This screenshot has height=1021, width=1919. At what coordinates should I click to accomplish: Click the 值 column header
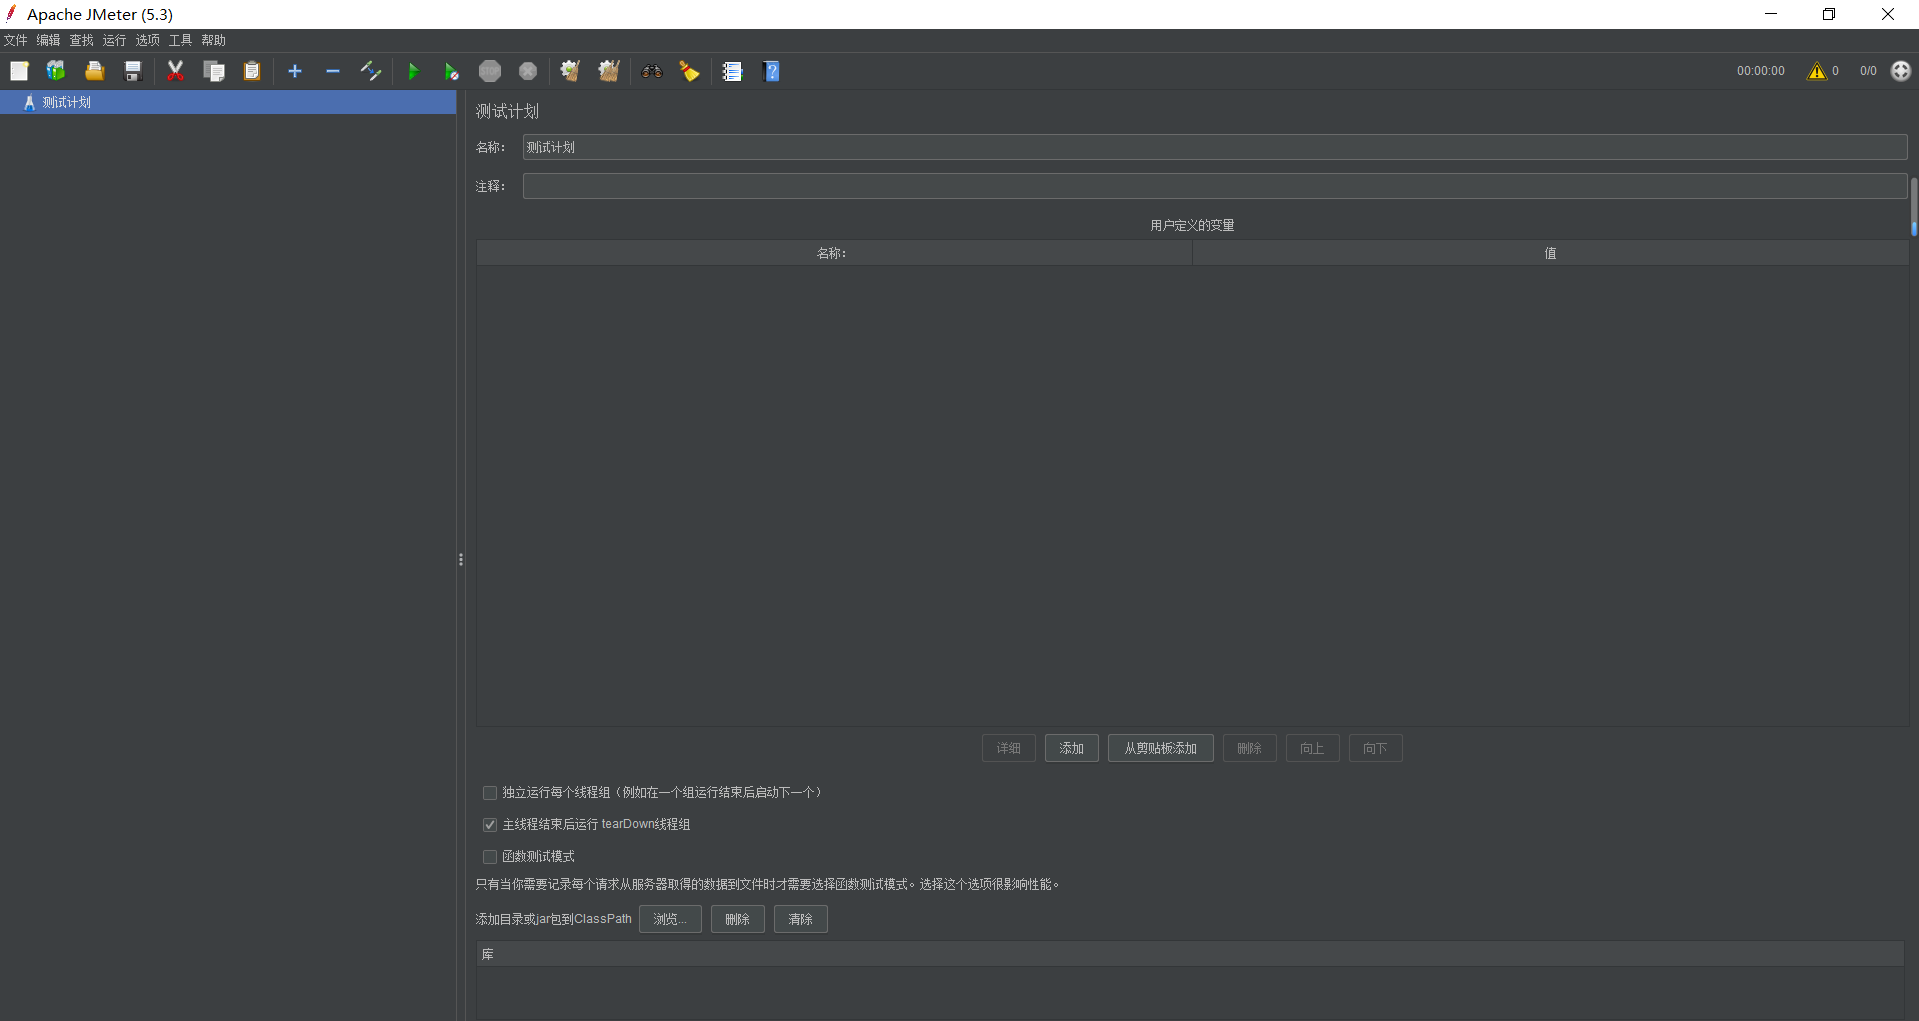1550,253
